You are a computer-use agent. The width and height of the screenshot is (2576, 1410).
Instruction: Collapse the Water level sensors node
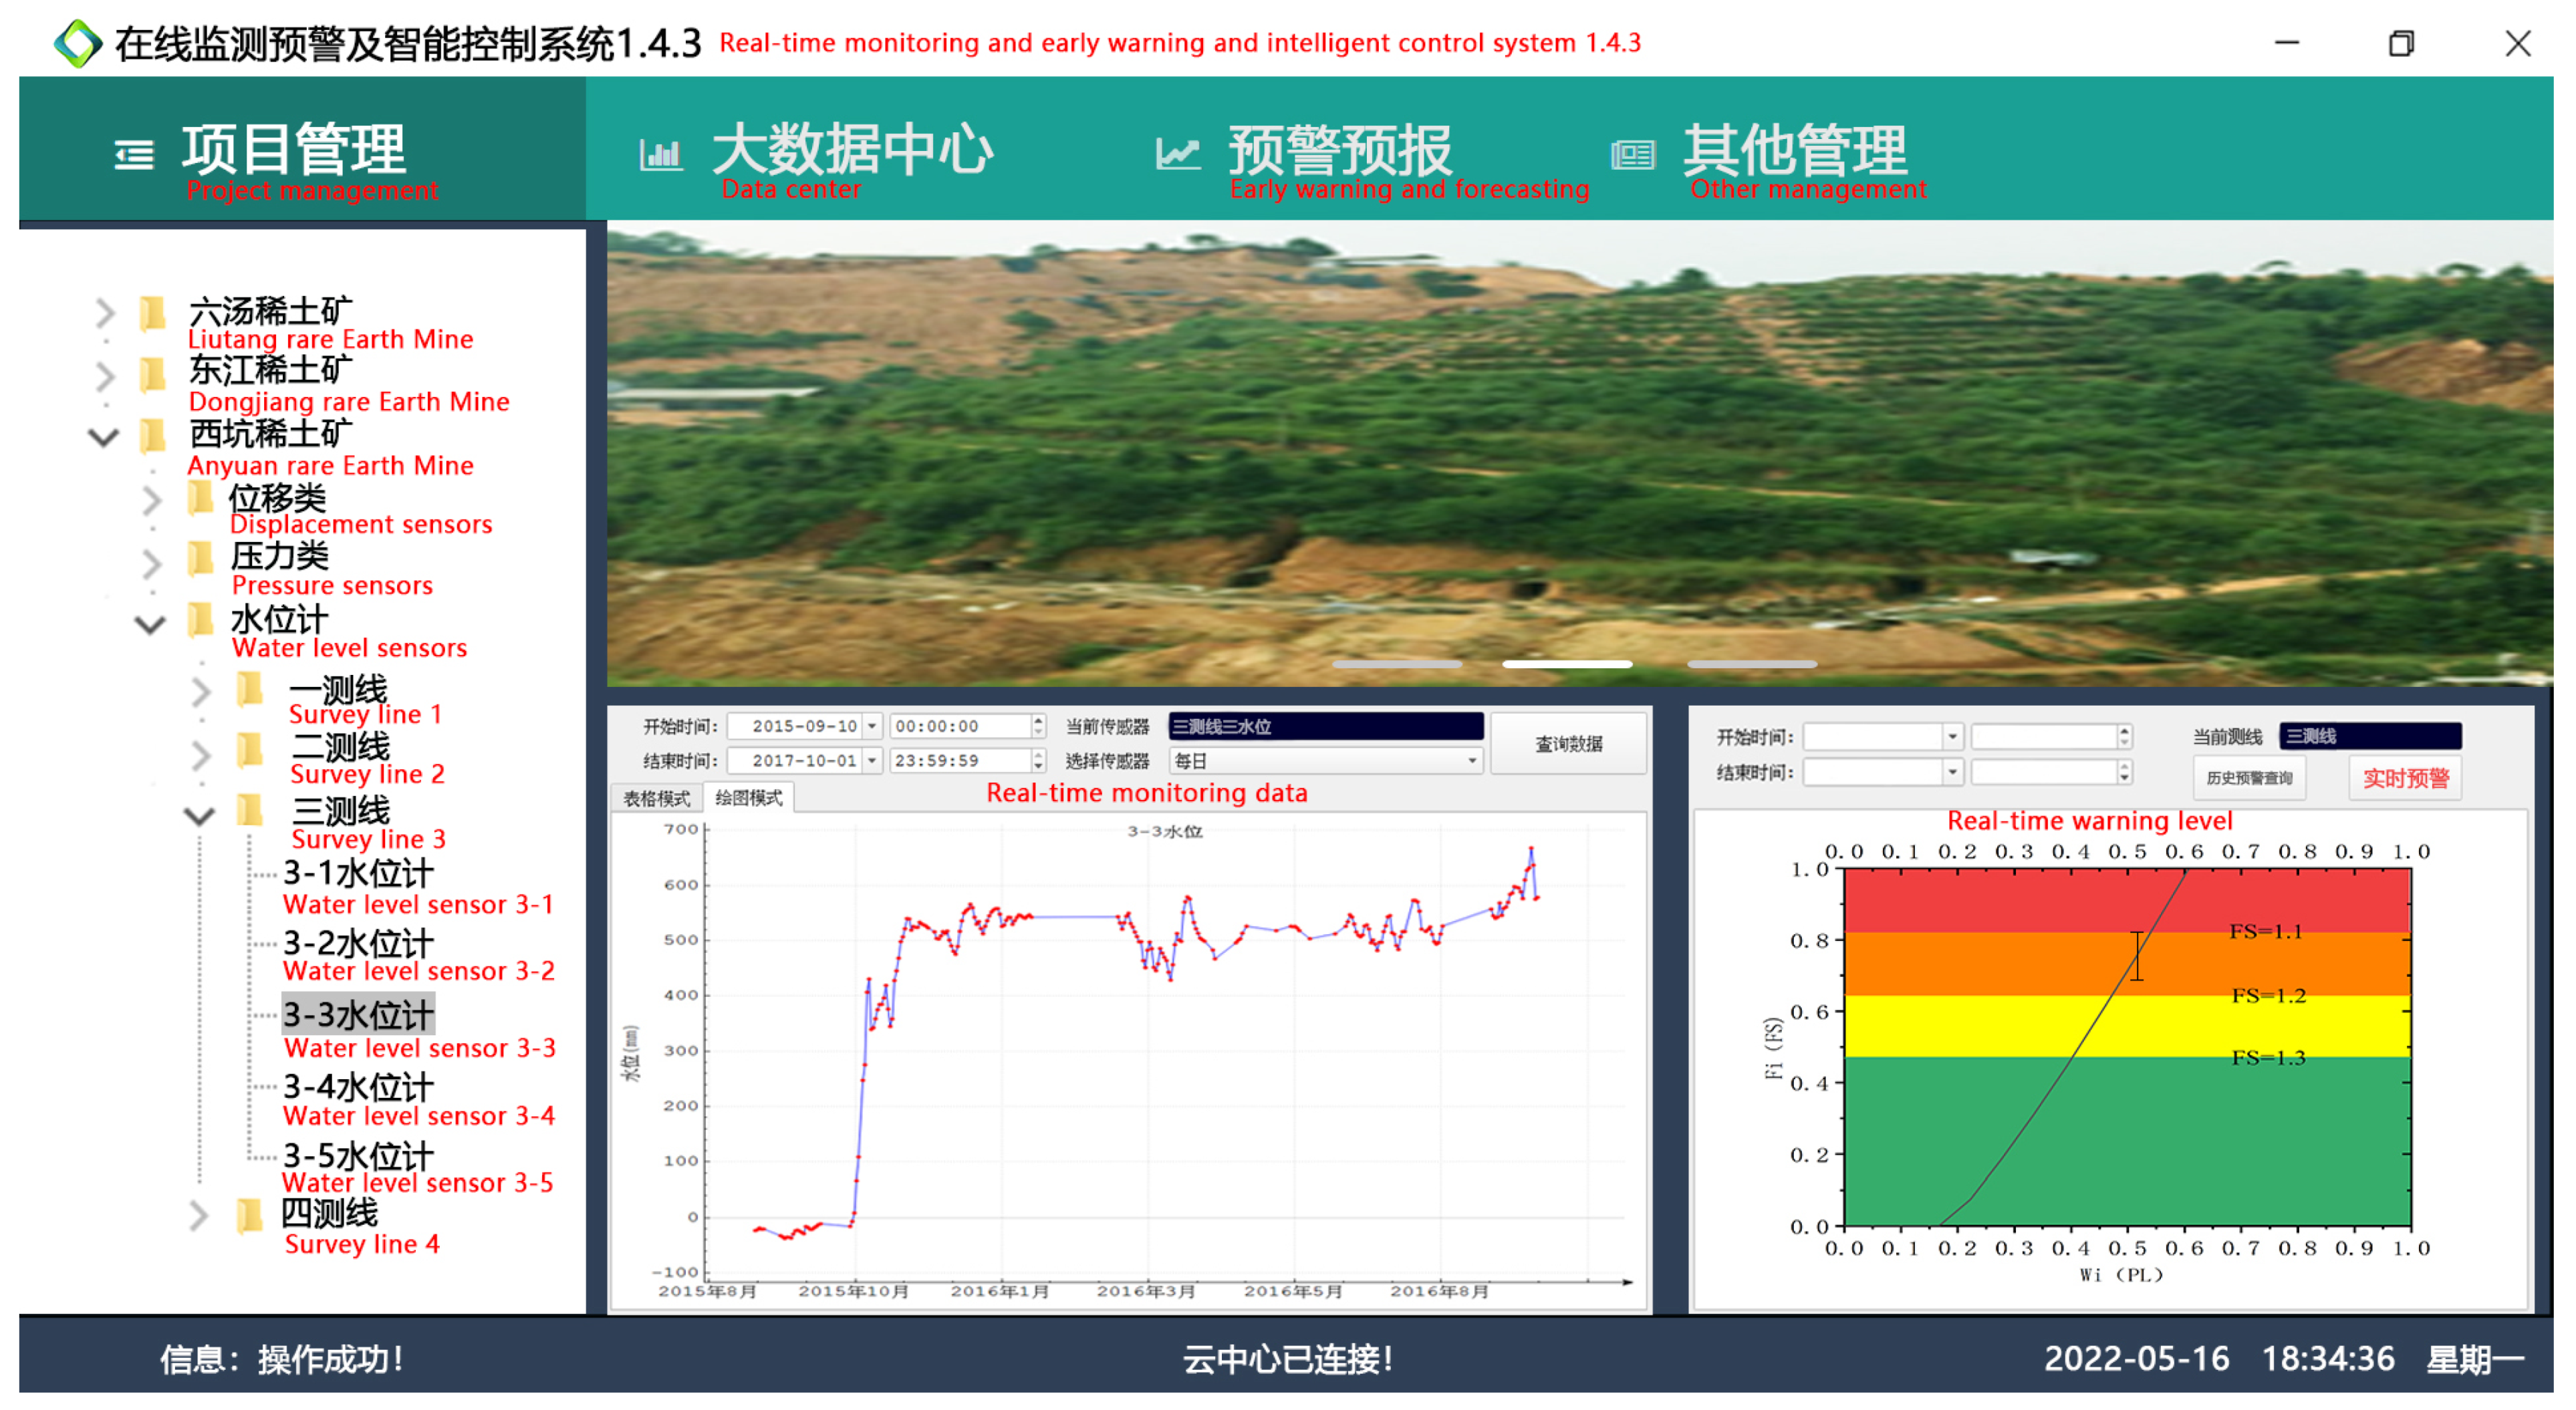[x=150, y=626]
